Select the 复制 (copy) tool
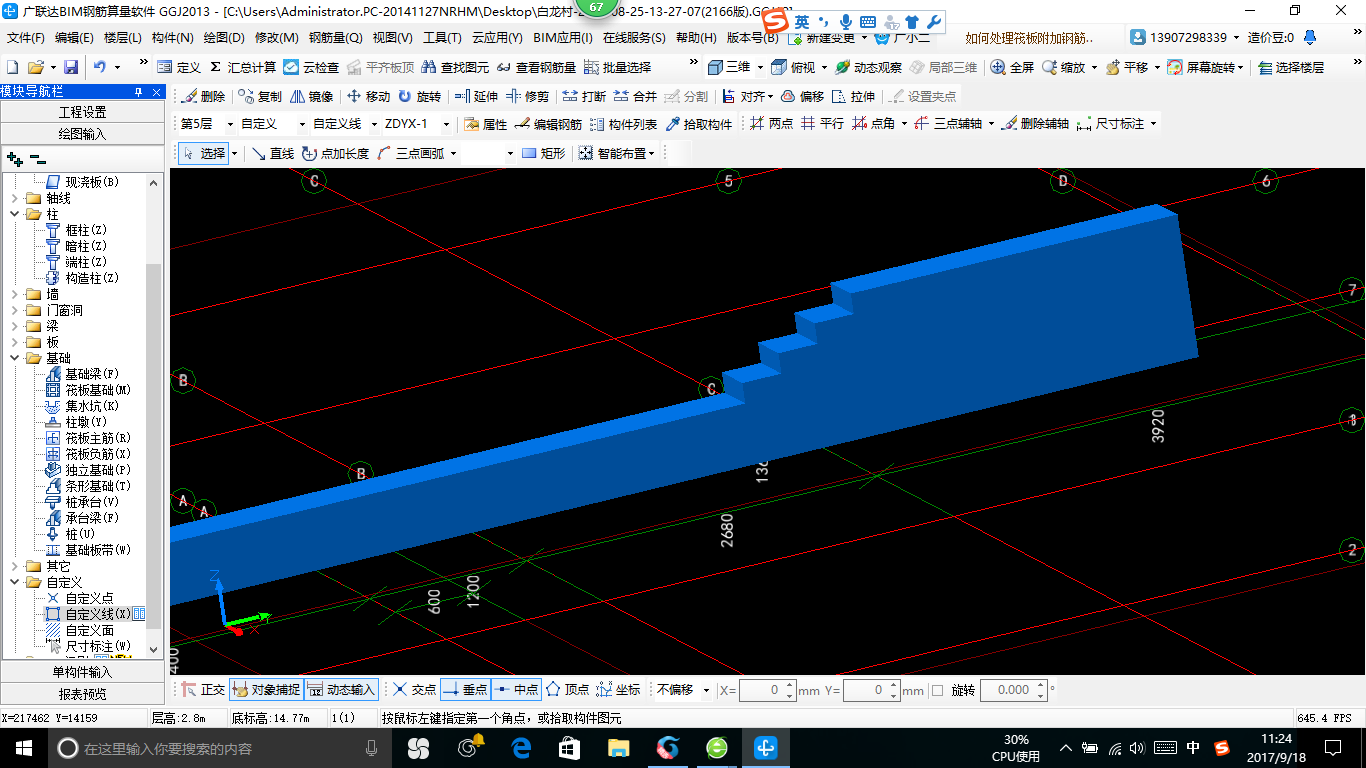The image size is (1366, 768). click(260, 97)
